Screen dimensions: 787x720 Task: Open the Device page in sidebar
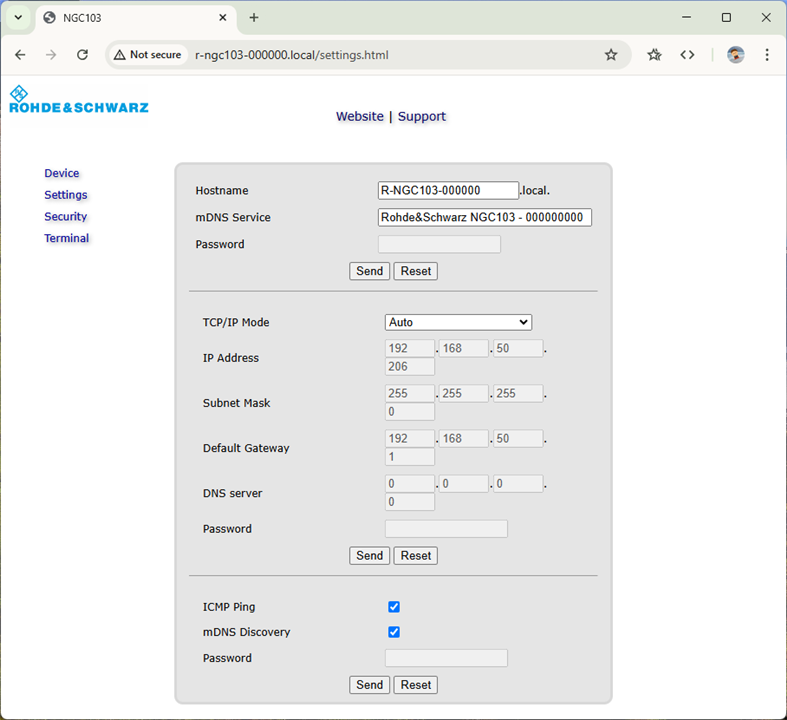pyautogui.click(x=62, y=174)
